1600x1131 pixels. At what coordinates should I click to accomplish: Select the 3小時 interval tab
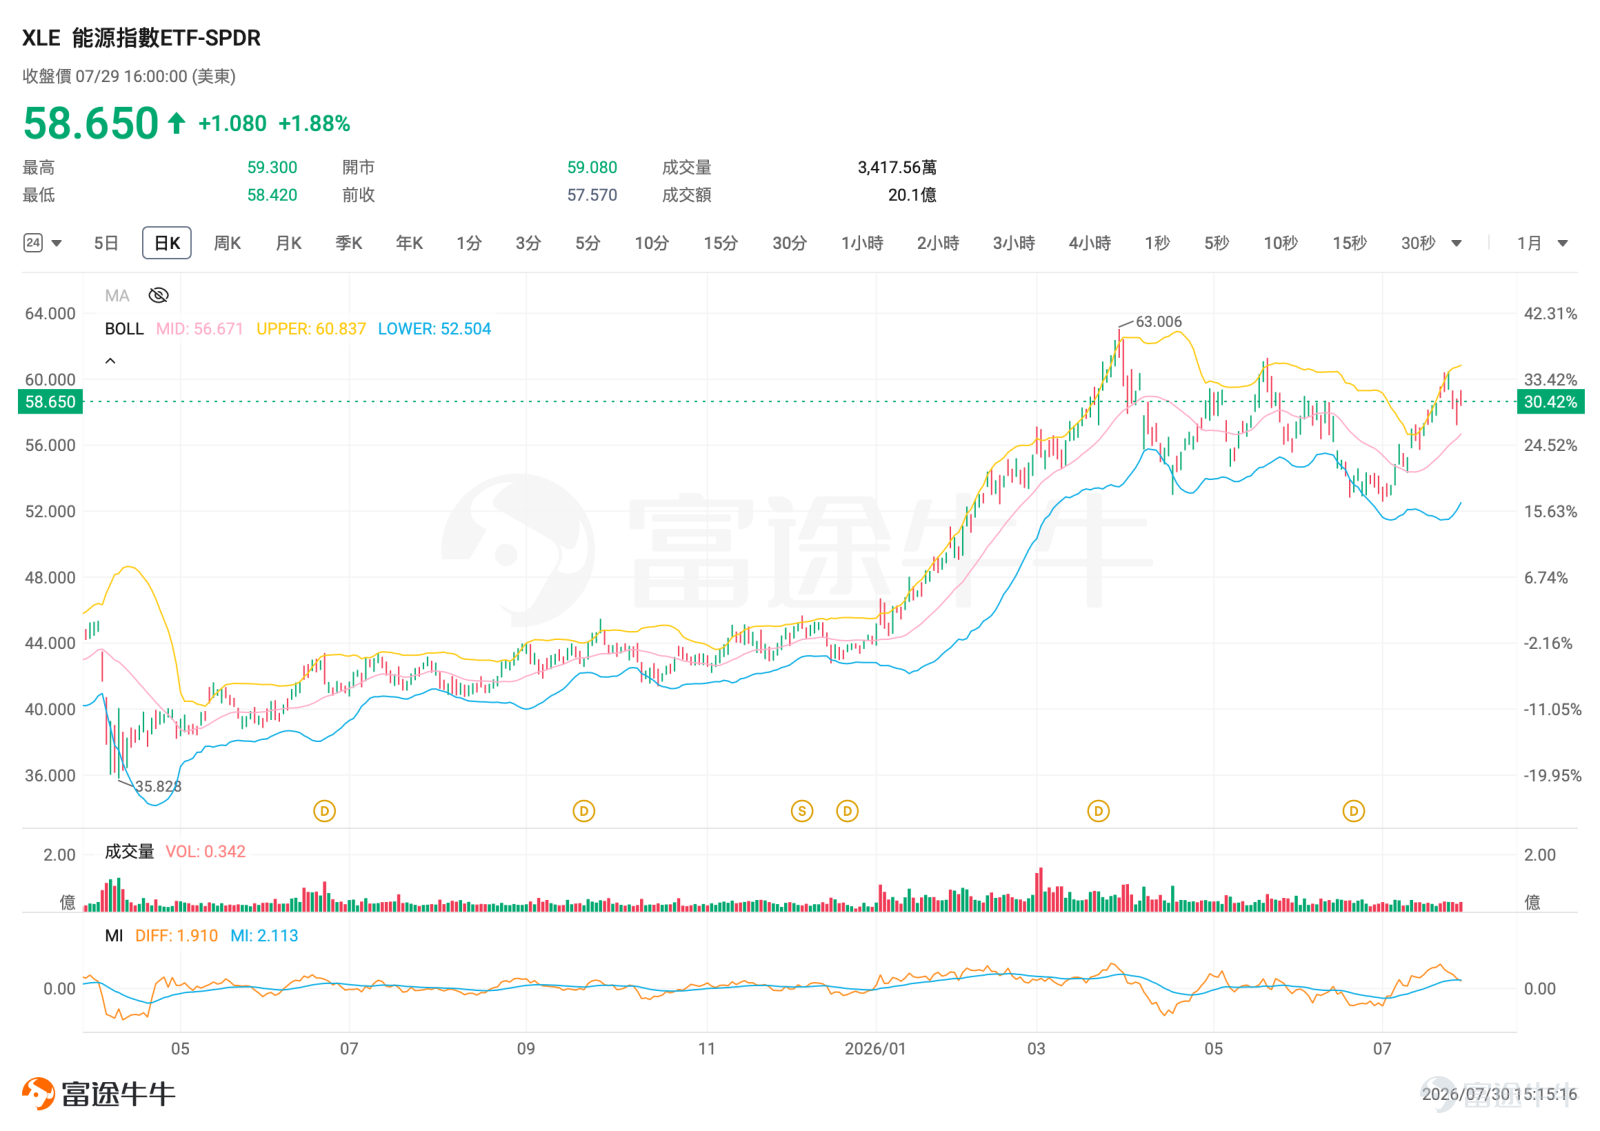pos(1014,243)
